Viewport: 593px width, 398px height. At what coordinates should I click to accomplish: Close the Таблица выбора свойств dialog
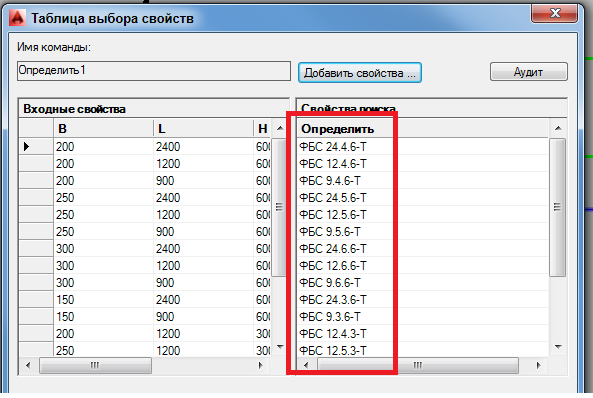click(x=554, y=13)
